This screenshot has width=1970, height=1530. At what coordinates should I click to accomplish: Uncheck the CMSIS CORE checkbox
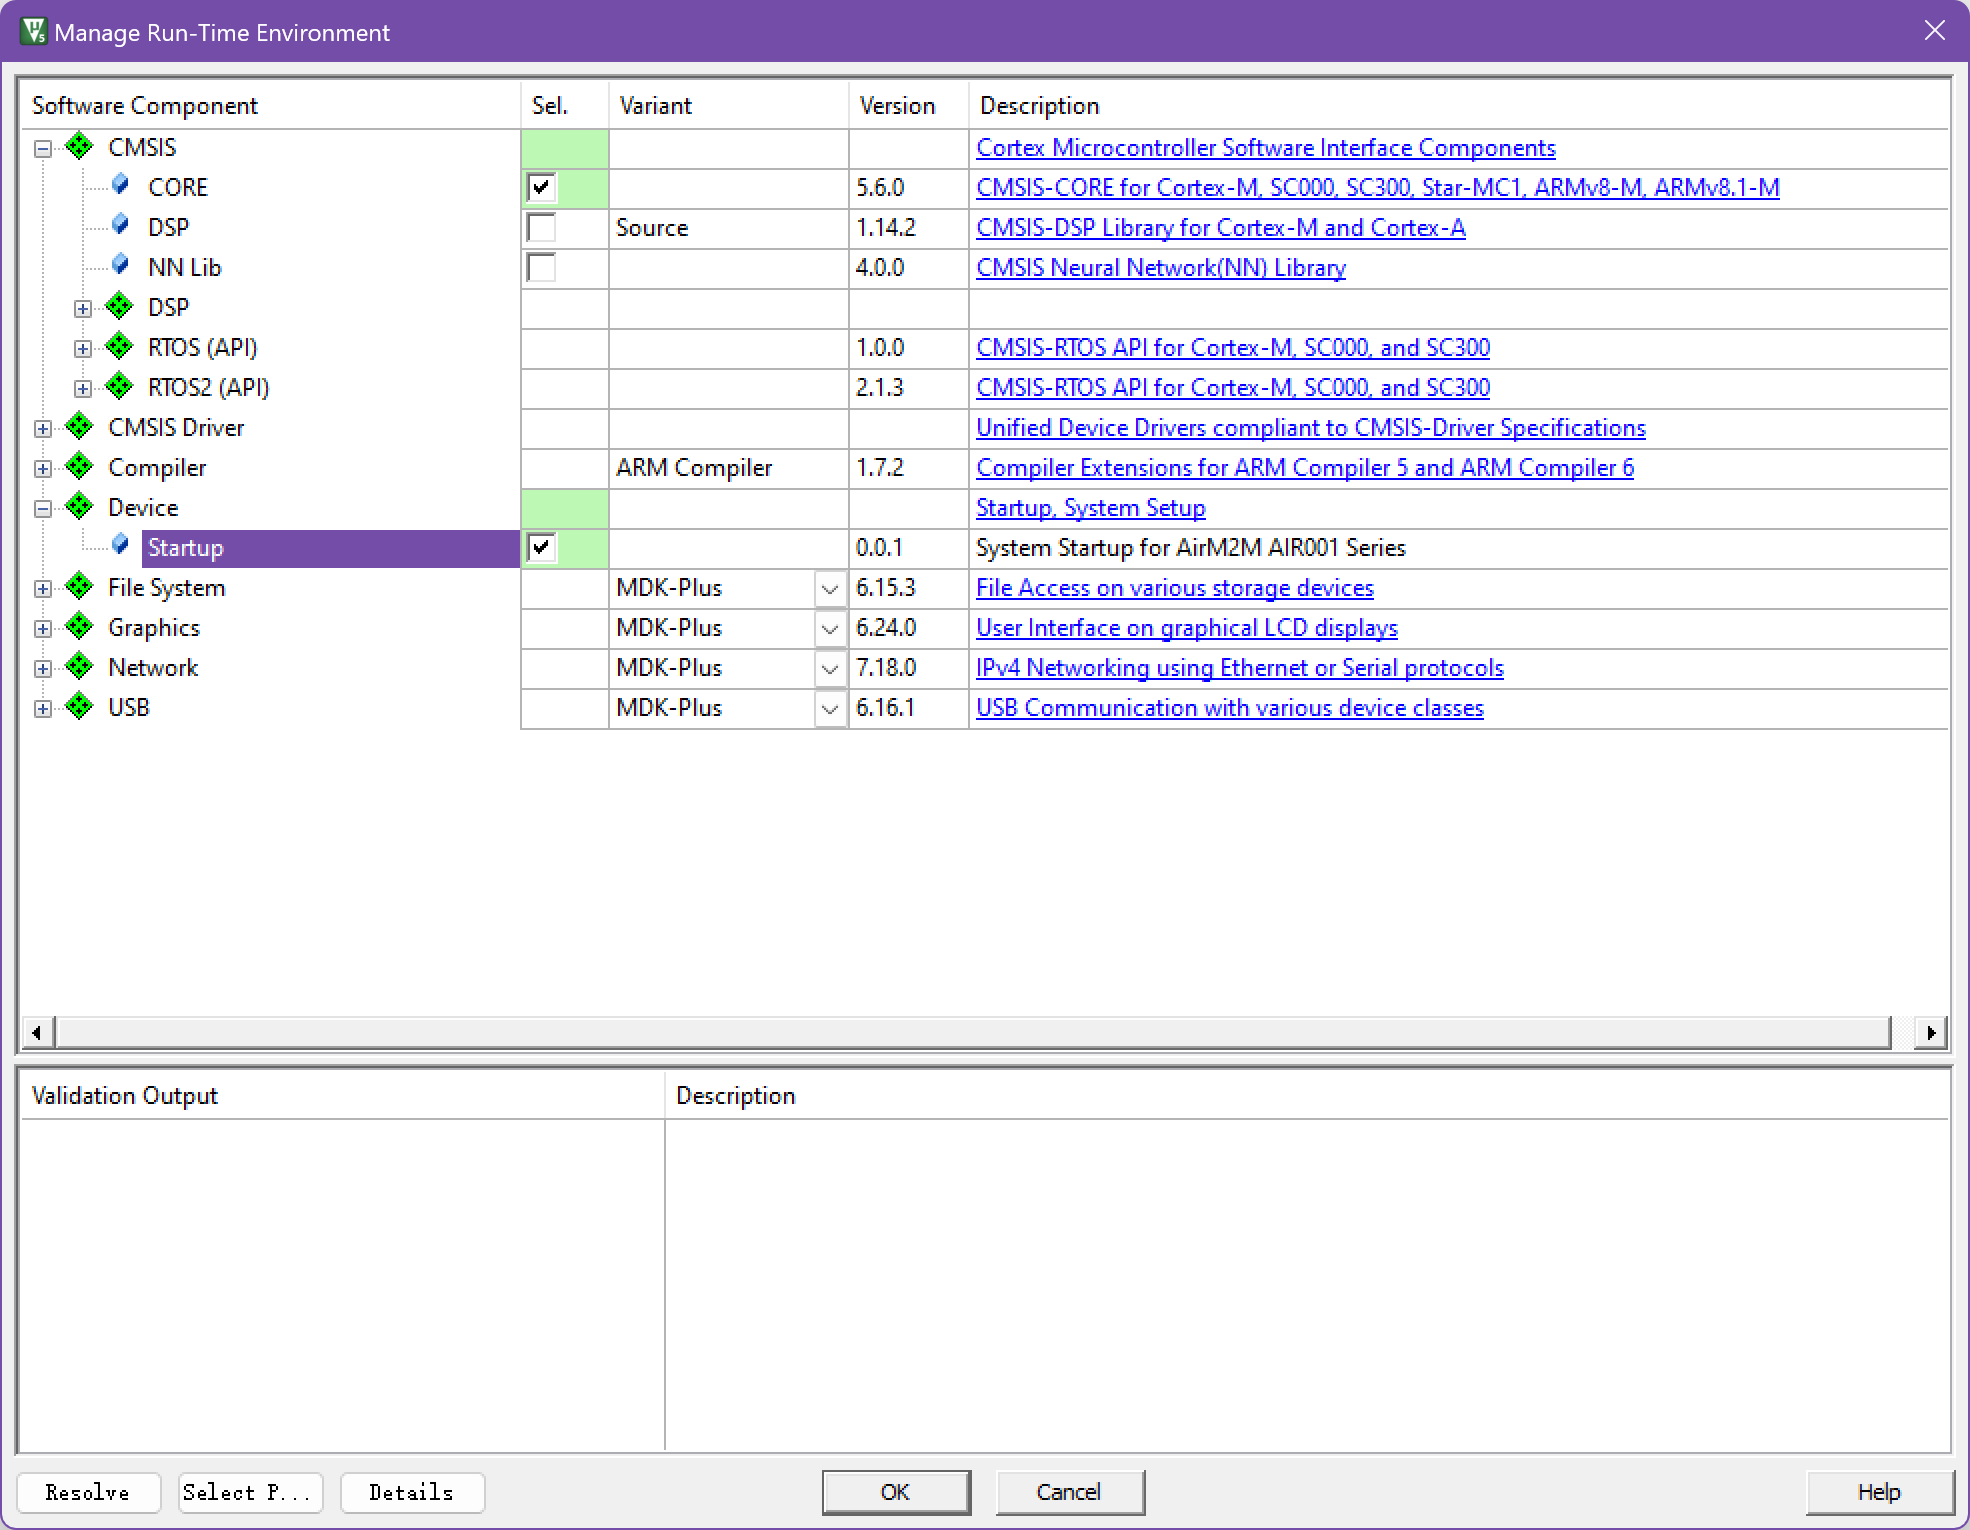(541, 187)
